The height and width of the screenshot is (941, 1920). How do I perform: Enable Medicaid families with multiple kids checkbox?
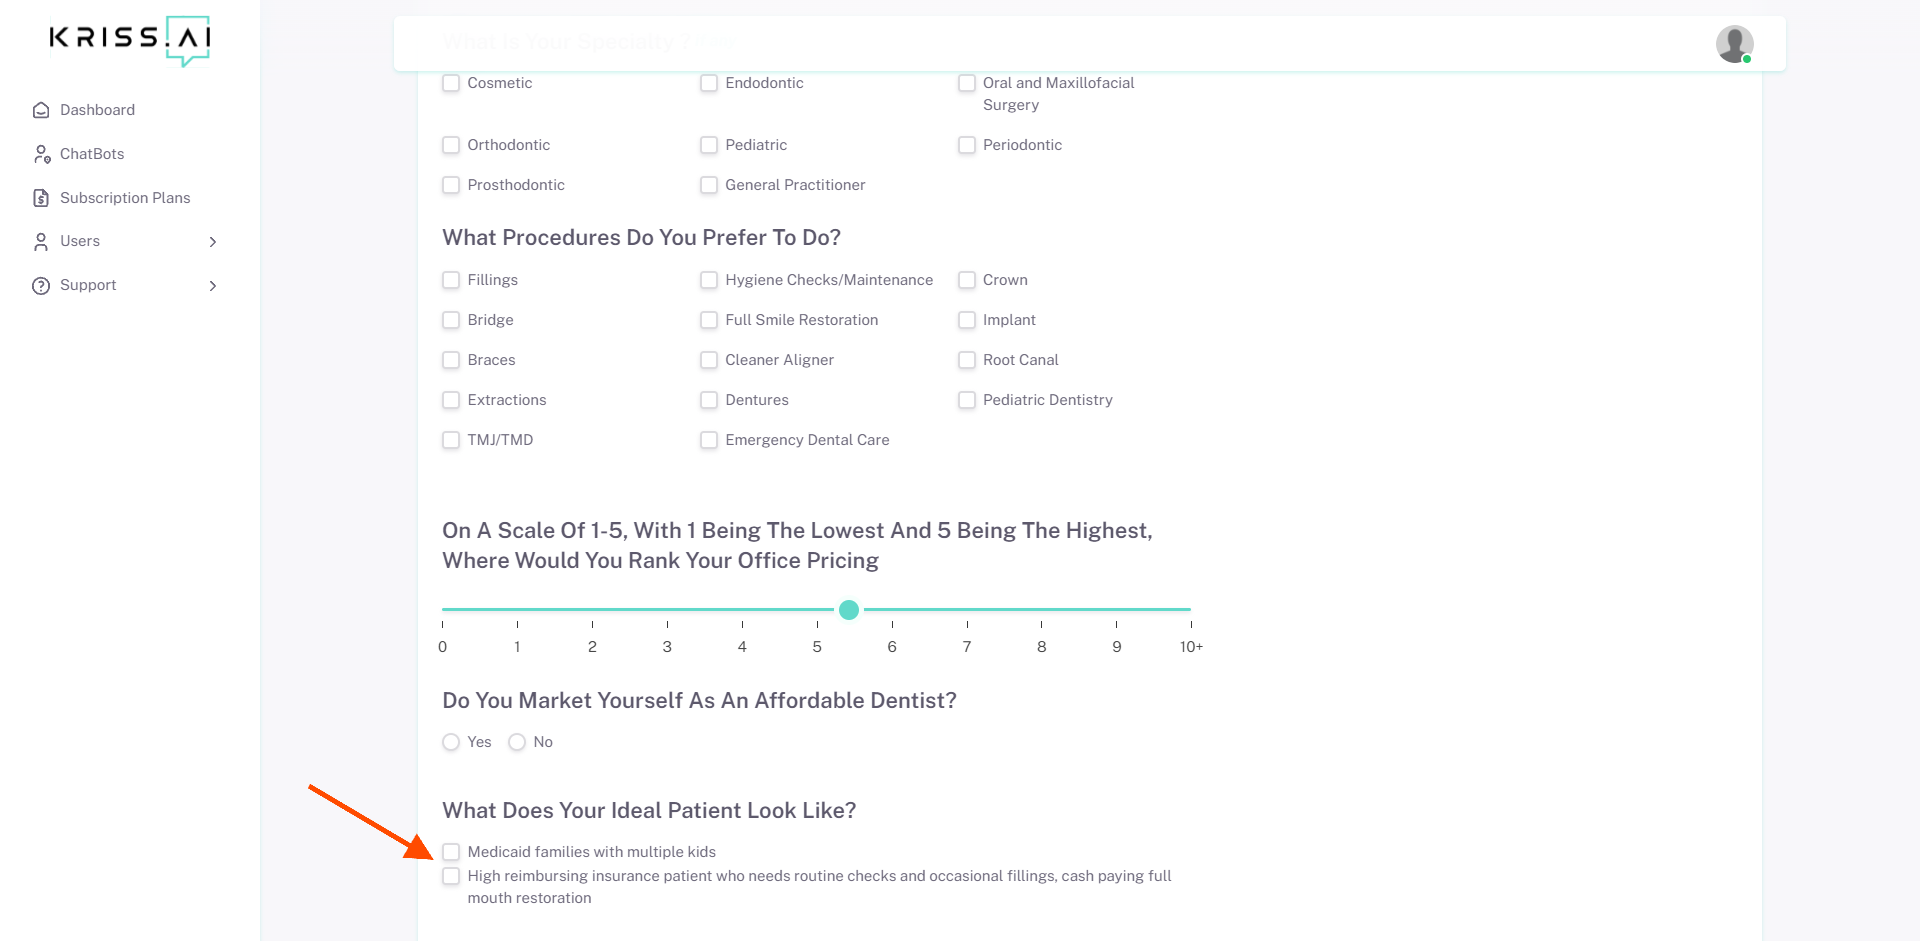pyautogui.click(x=451, y=852)
